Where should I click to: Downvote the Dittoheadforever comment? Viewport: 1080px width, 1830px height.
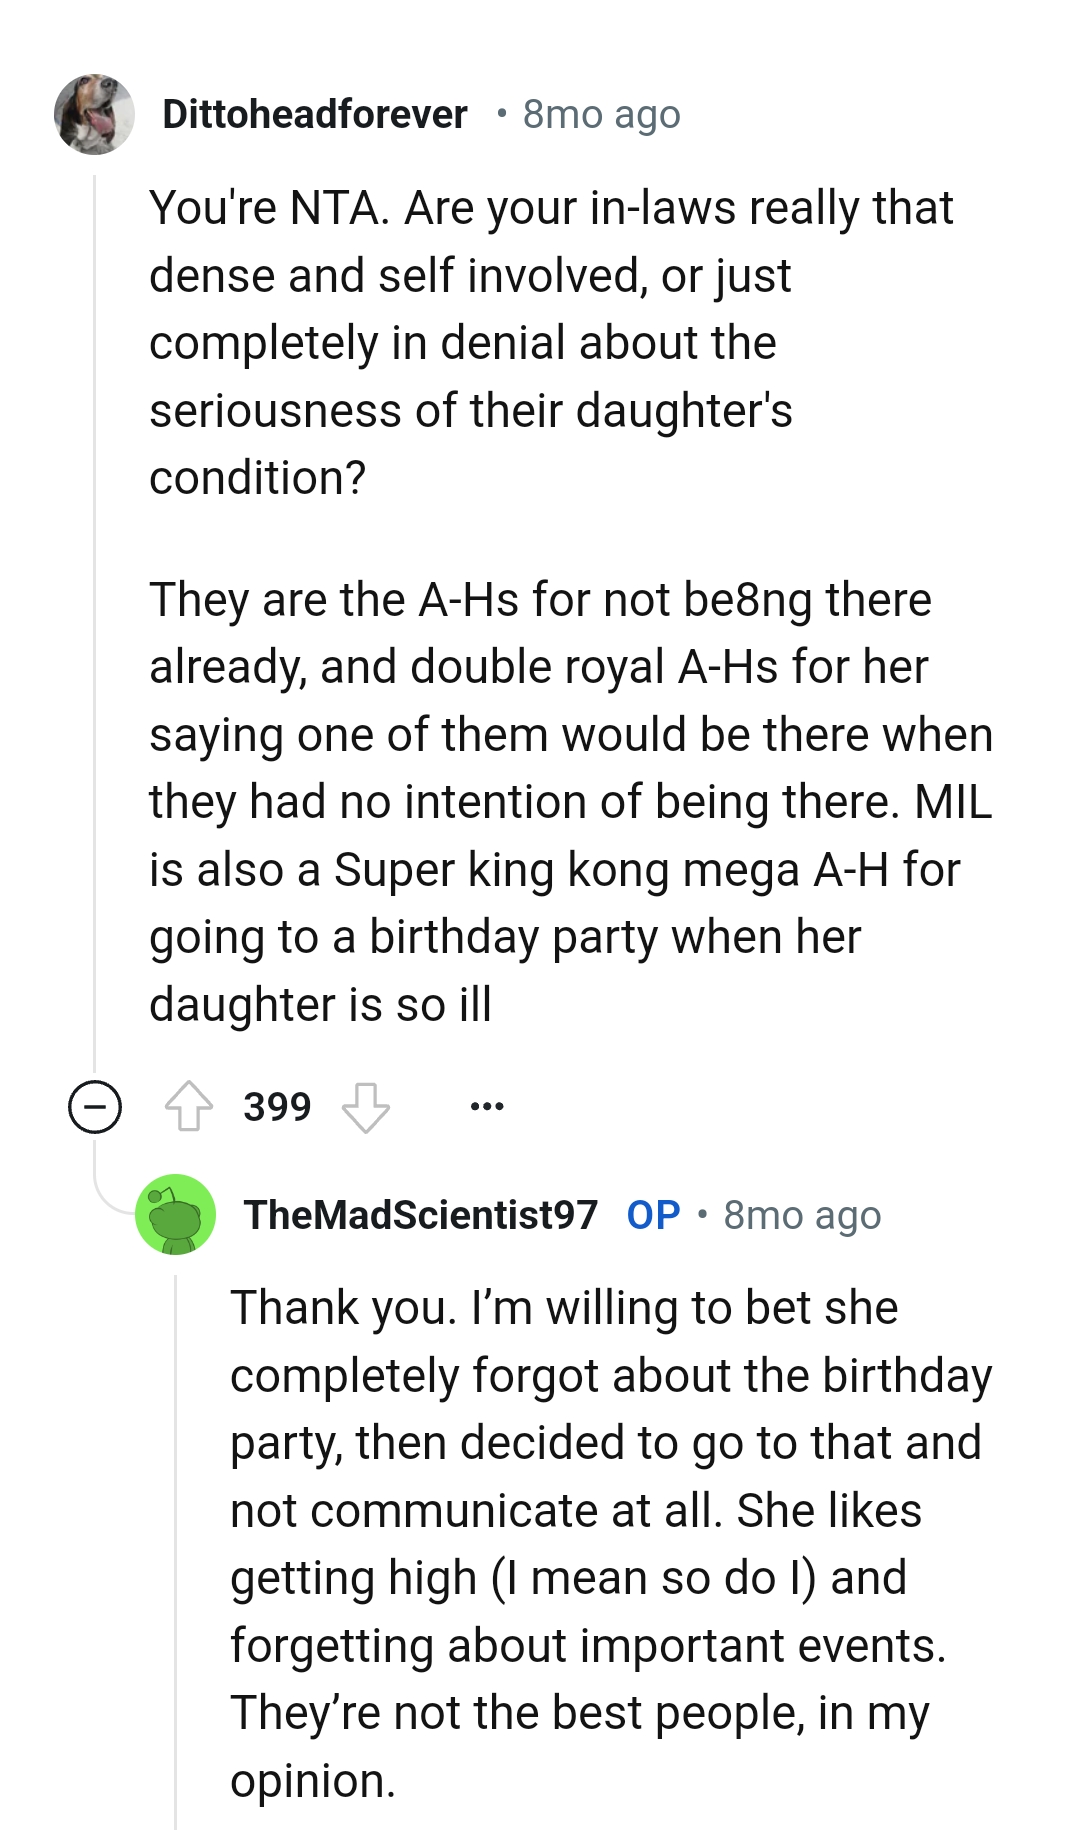(366, 1107)
